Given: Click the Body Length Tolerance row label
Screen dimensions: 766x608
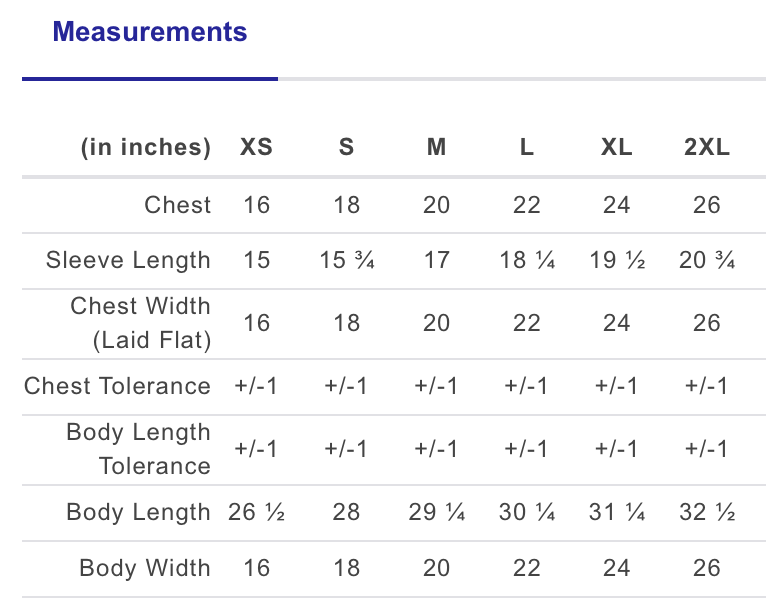Looking at the screenshot, I should click(x=139, y=449).
